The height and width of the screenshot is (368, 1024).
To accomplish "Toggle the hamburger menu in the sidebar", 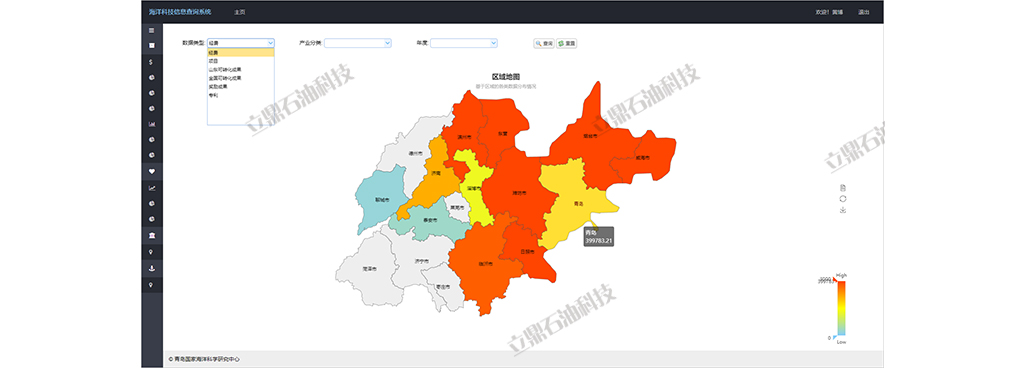I will (152, 30).
